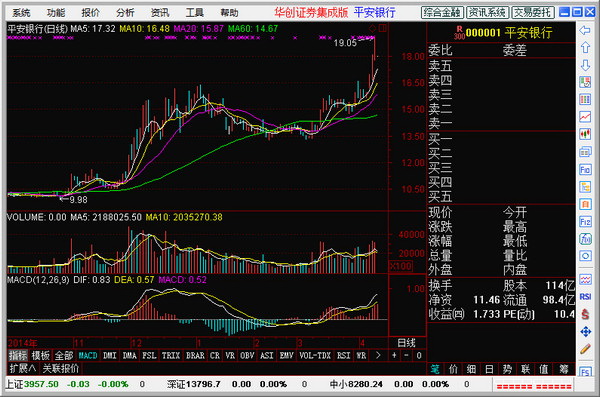
Task: Click the up arrow sidebar icon
Action: click(585, 48)
